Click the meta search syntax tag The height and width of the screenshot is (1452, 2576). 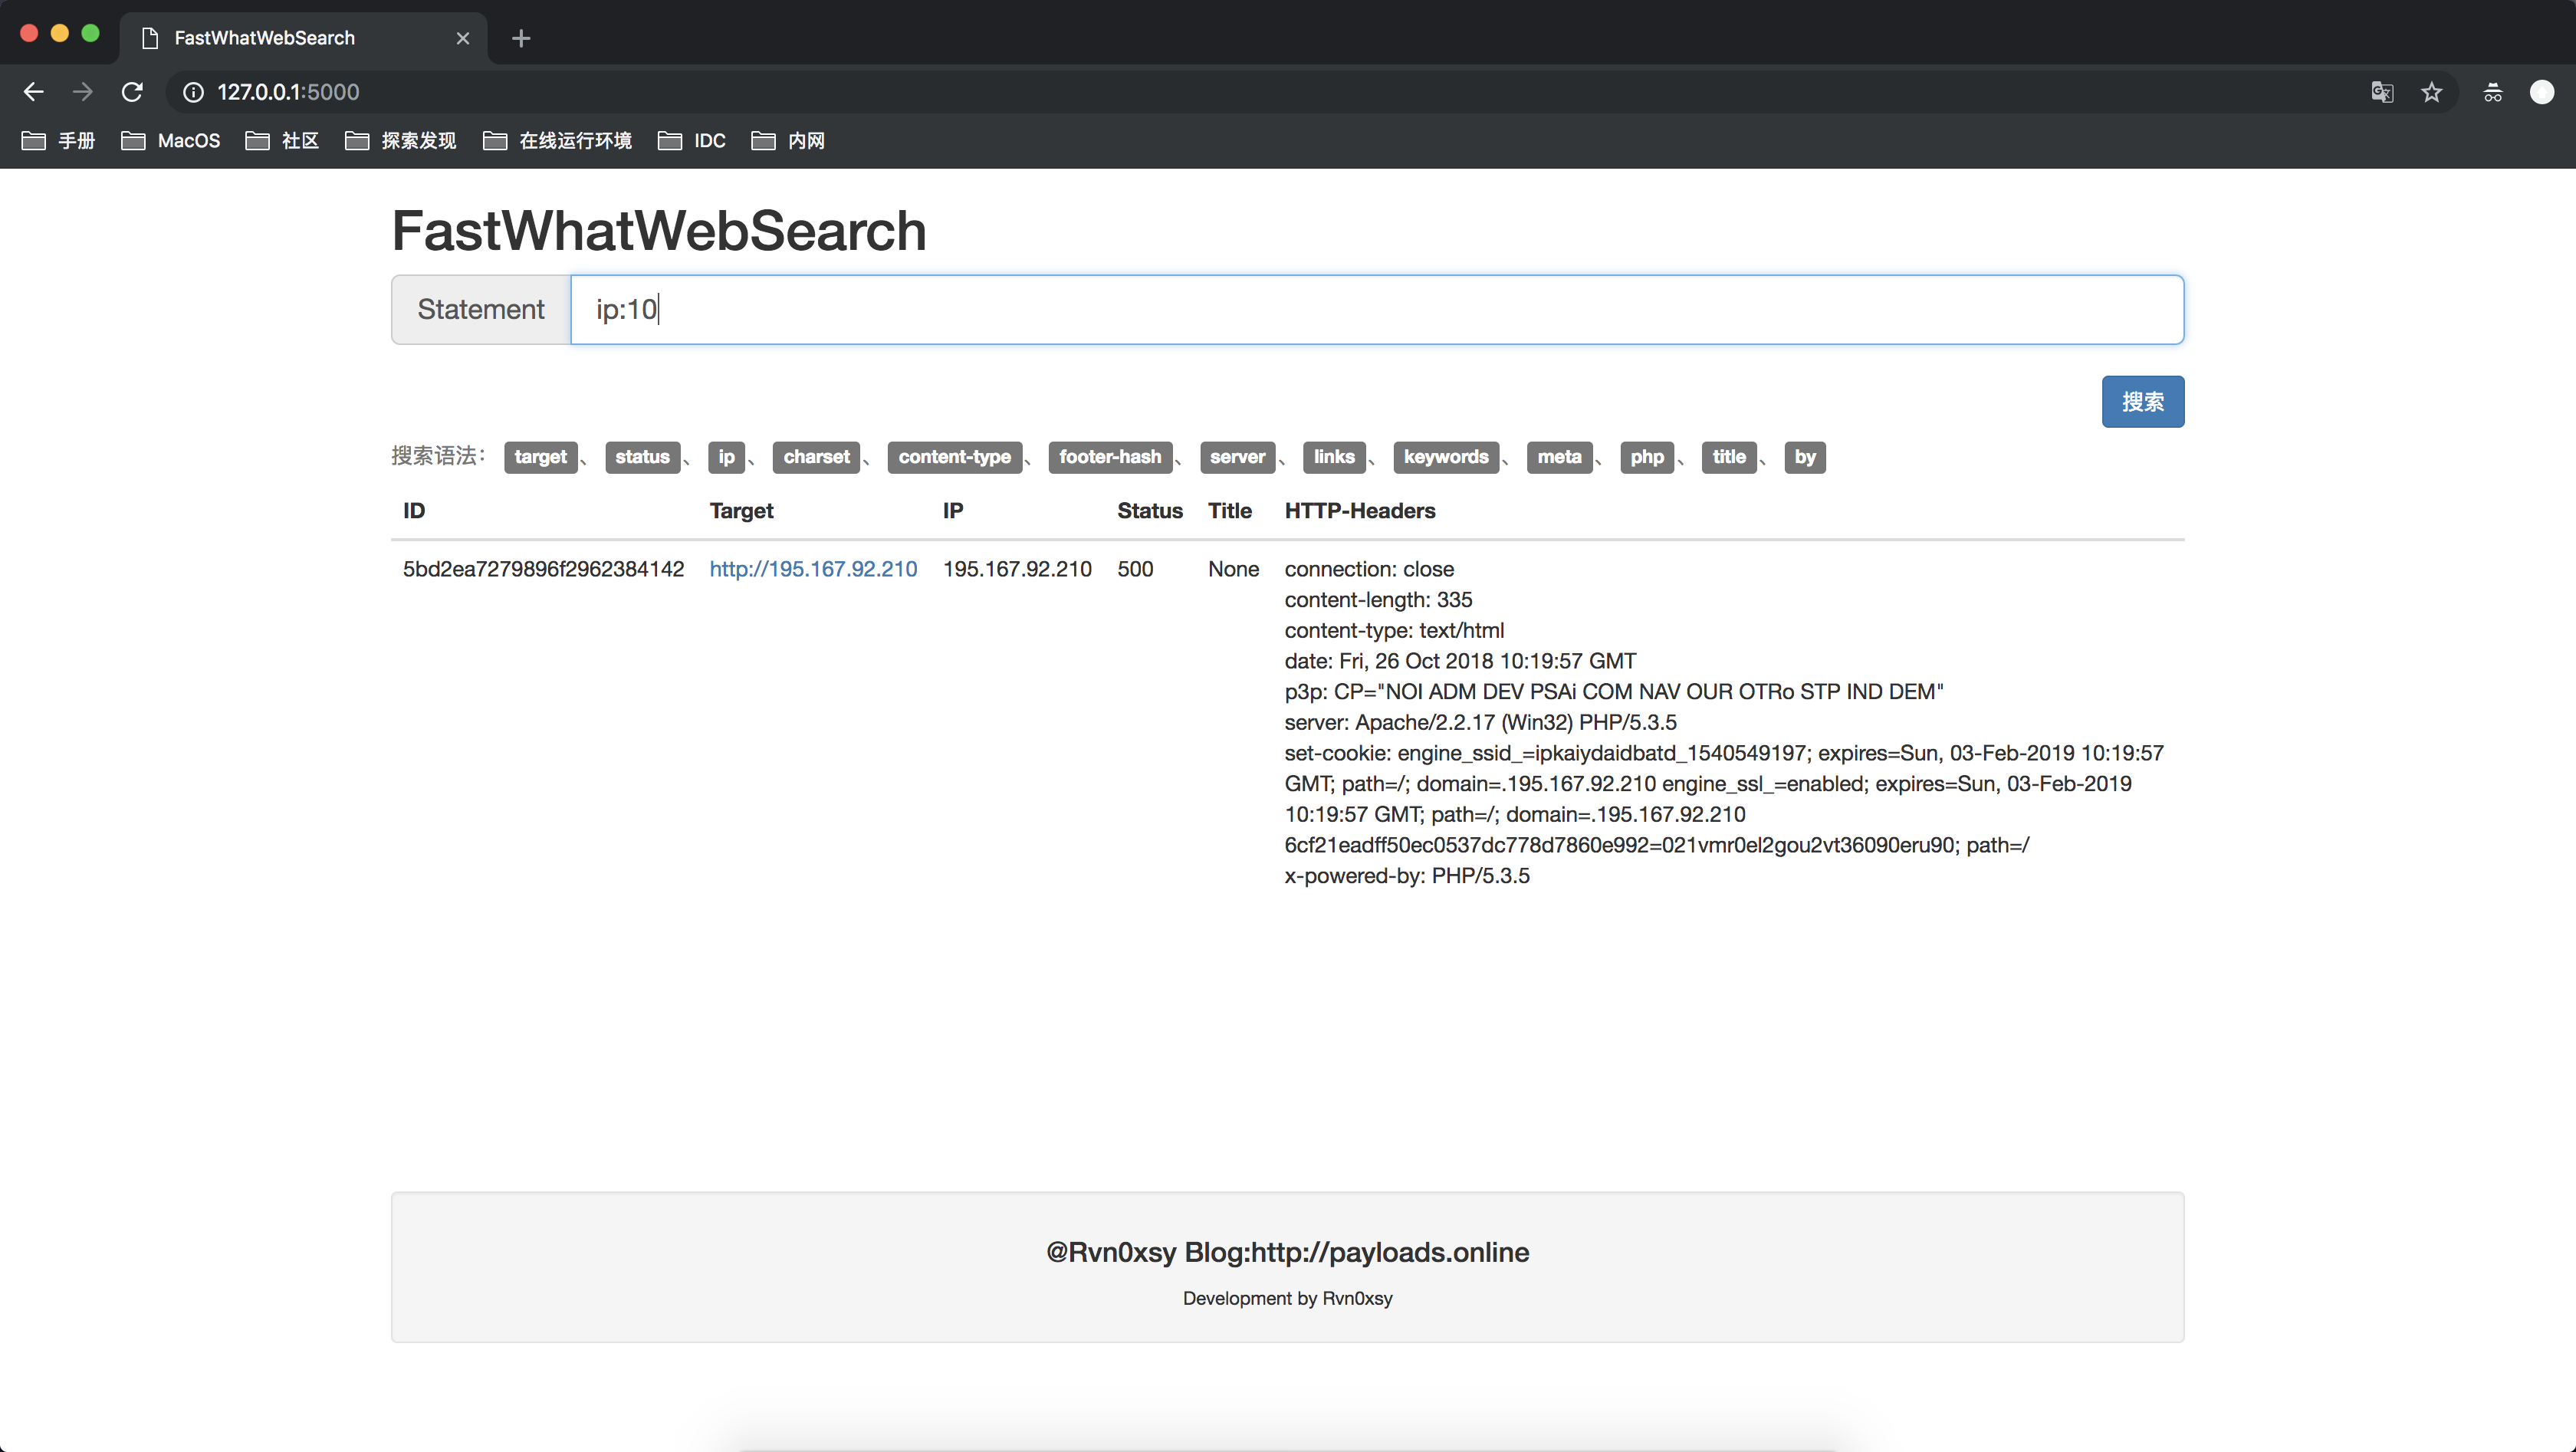coord(1557,456)
